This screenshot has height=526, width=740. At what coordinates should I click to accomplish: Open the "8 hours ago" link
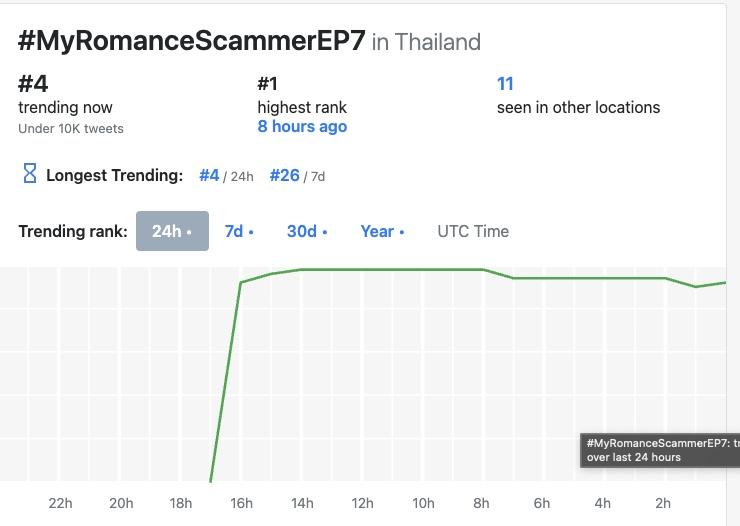click(302, 127)
